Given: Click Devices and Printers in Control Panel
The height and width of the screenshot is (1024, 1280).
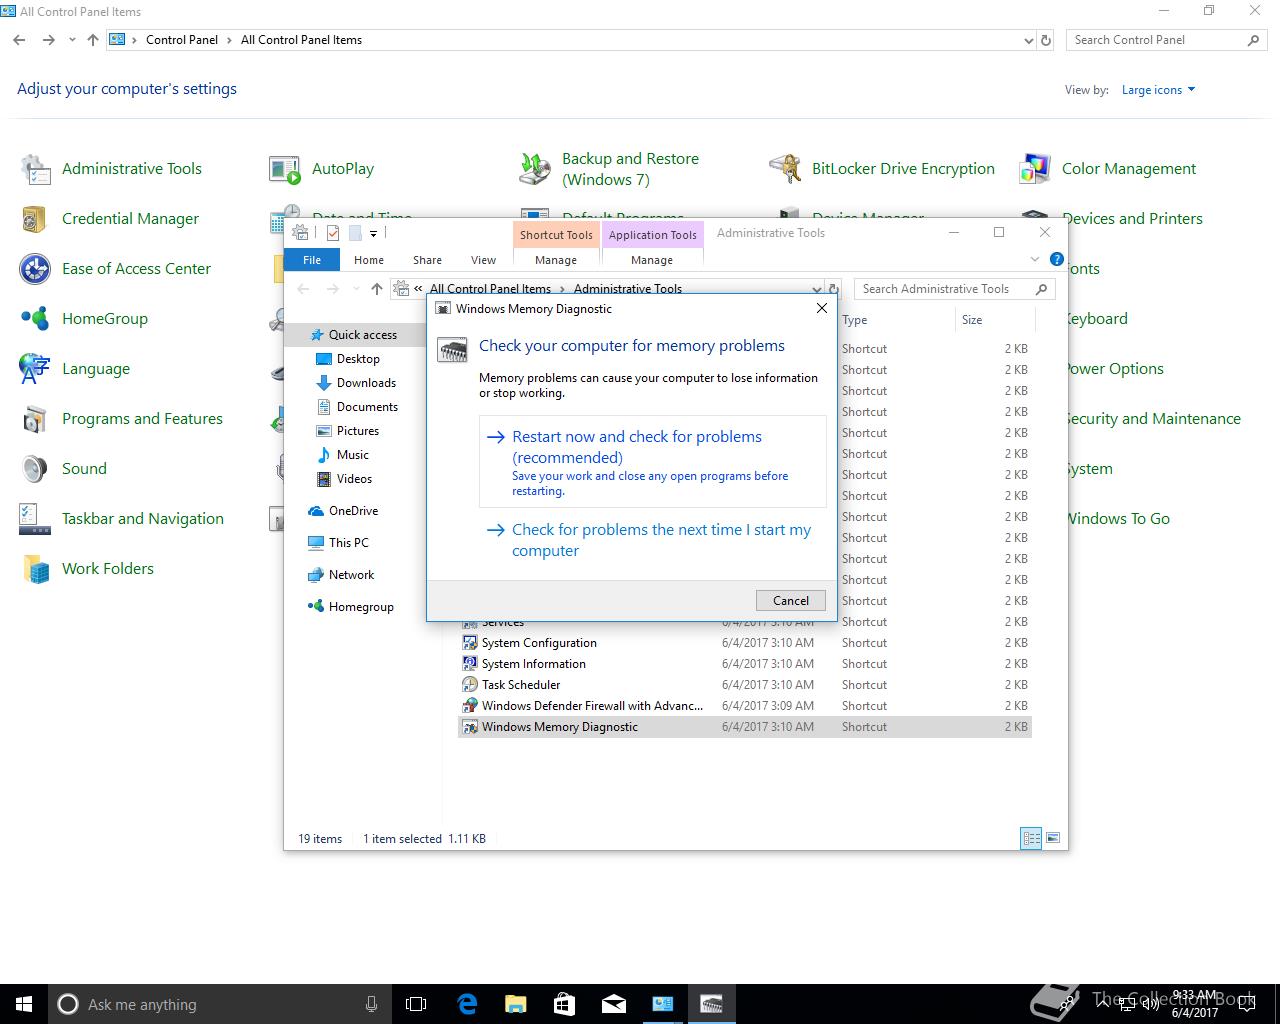Looking at the screenshot, I should pyautogui.click(x=1132, y=219).
